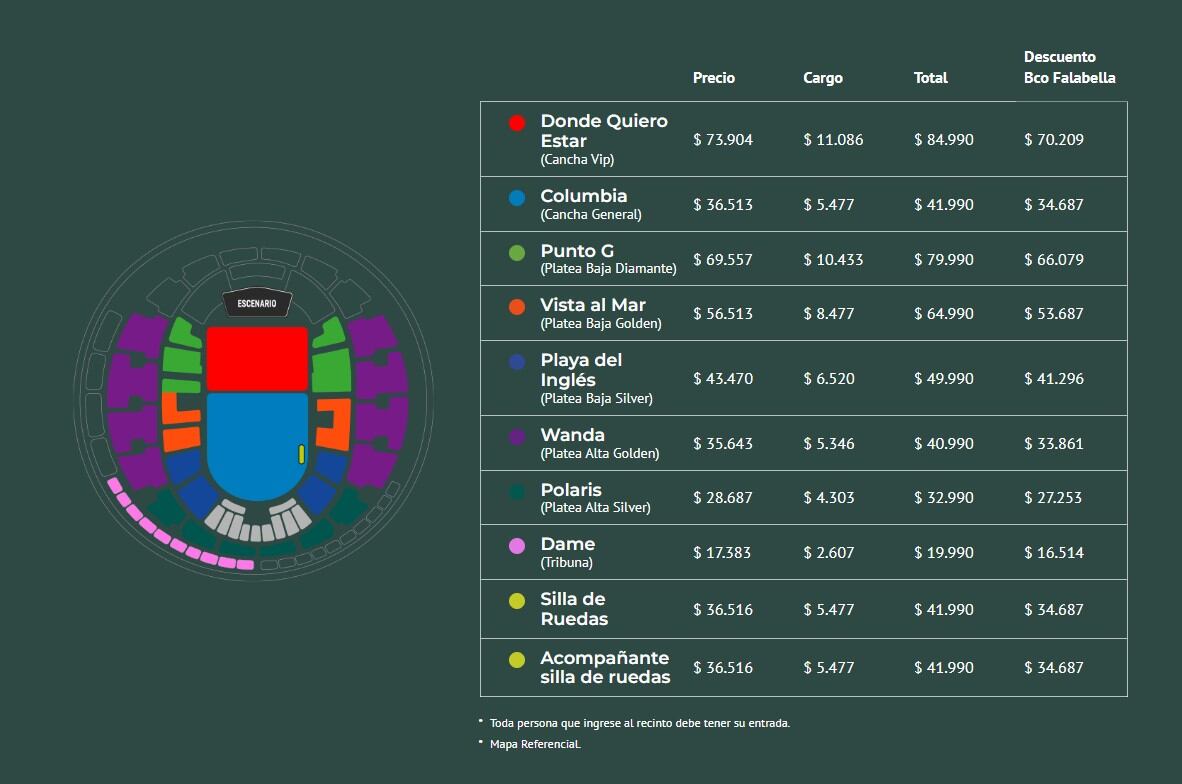
Task: Click the orange Vista al Mar dot
Action: click(x=517, y=307)
